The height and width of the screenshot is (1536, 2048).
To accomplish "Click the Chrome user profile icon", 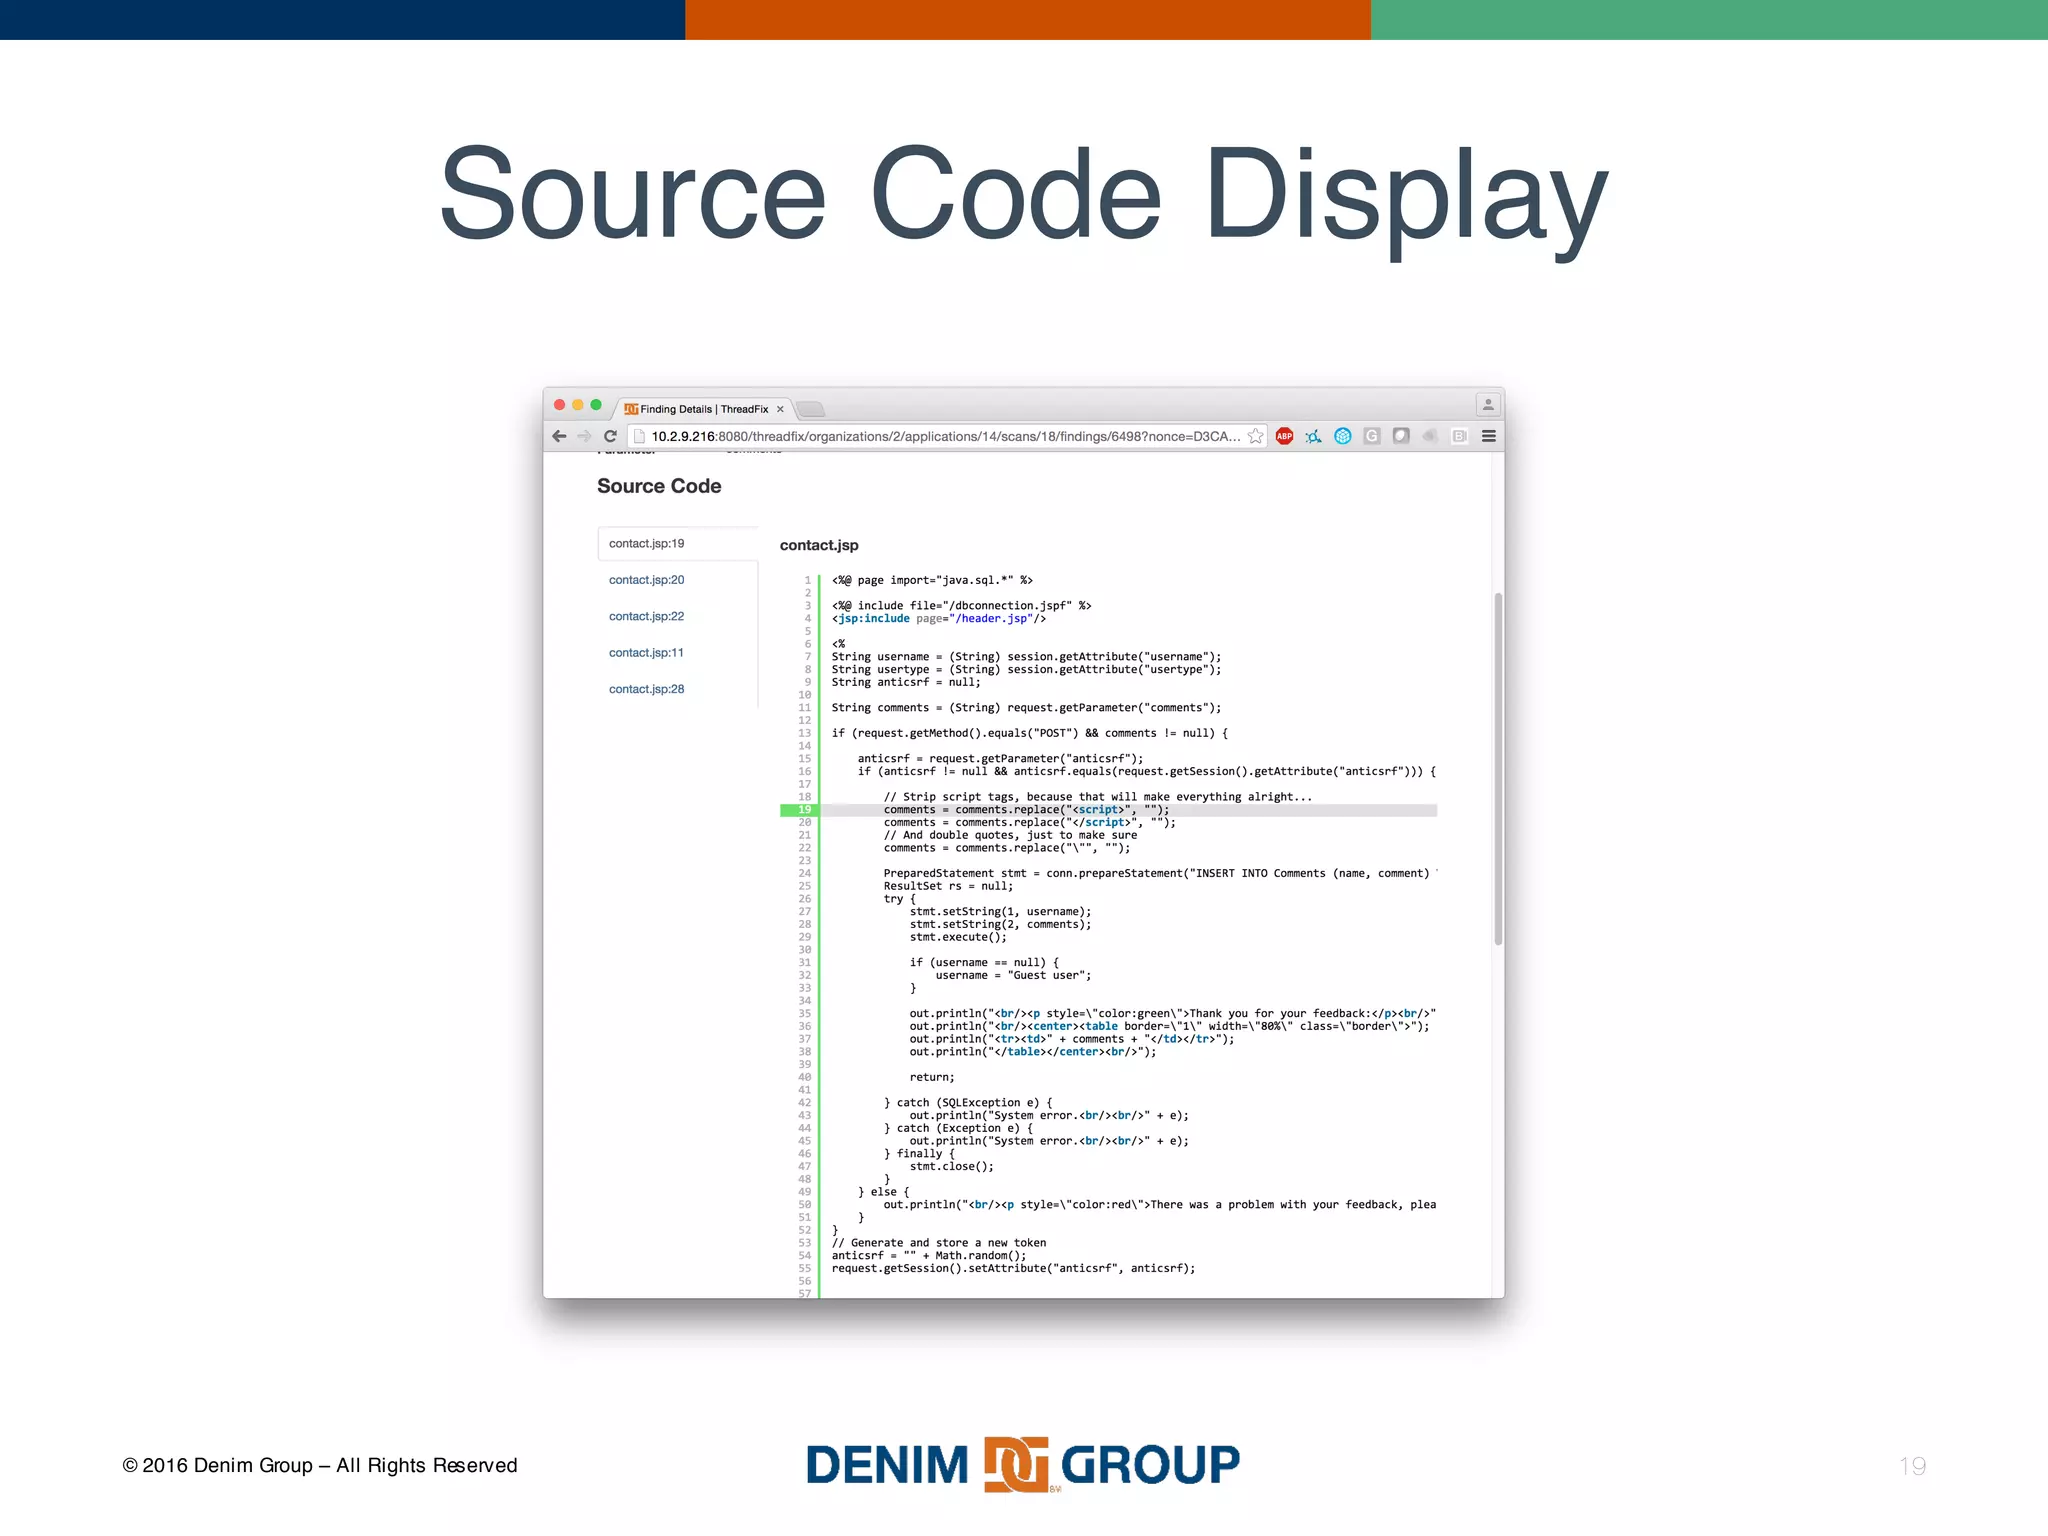I will point(1488,404).
